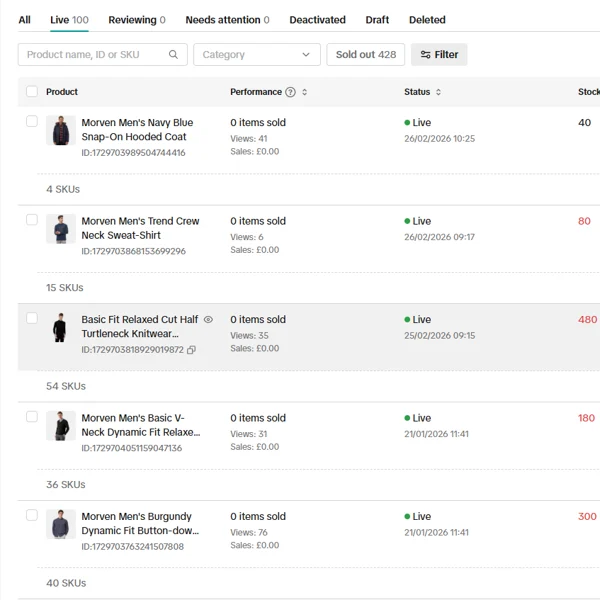
Task: Expand 15 SKUs row
Action: coord(65,287)
